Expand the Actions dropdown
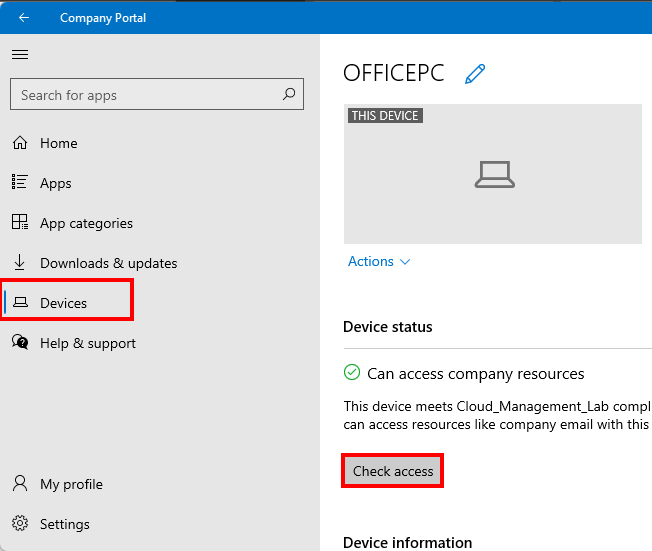 pyautogui.click(x=379, y=261)
